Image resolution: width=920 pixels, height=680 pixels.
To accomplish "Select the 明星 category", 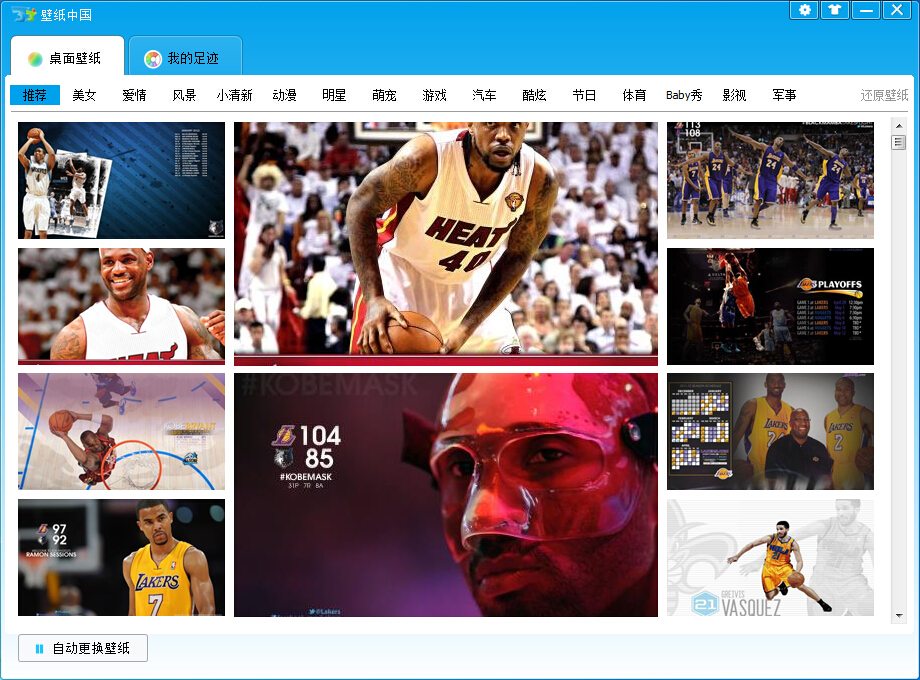I will tap(334, 95).
